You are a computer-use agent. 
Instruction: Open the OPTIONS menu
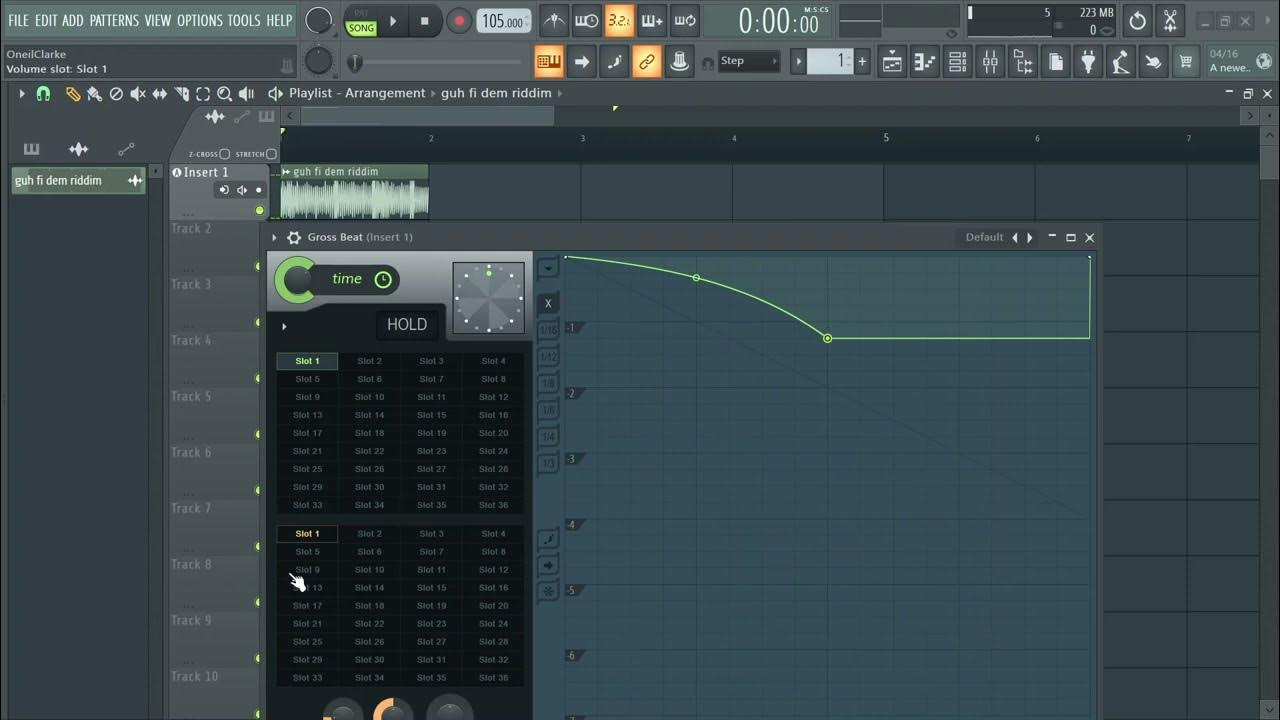[199, 20]
